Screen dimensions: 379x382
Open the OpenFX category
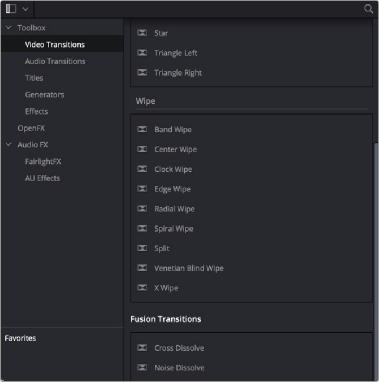pyautogui.click(x=31, y=128)
